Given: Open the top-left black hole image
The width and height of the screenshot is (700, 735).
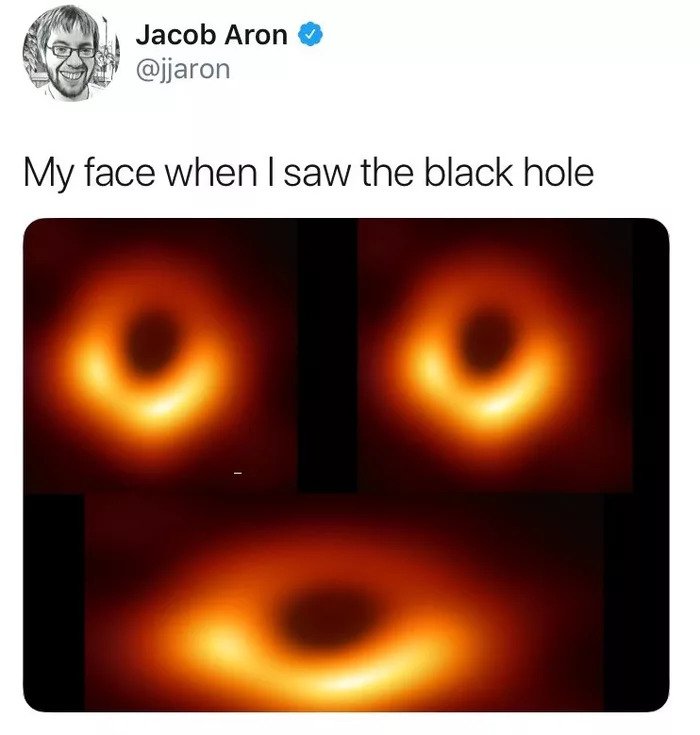Looking at the screenshot, I should point(160,355).
